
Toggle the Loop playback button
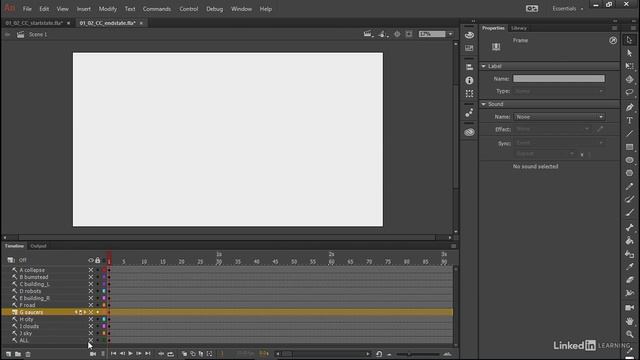coord(171,354)
